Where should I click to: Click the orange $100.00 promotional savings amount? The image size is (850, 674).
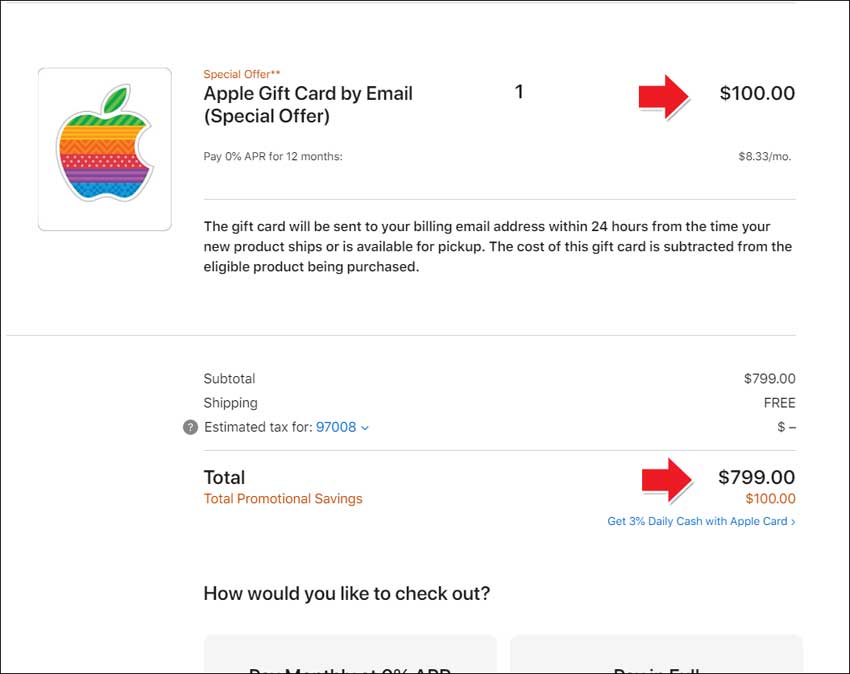click(770, 499)
